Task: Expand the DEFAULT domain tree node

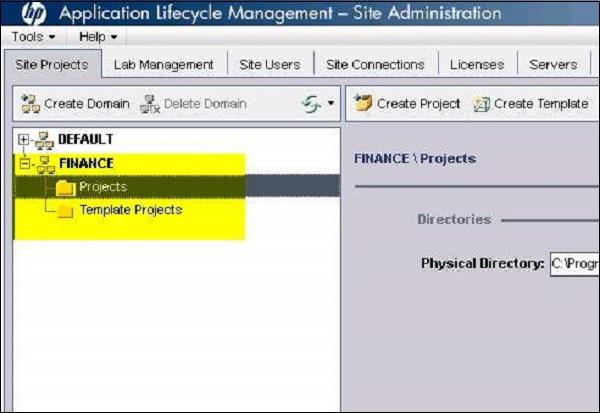Action: click(x=24, y=140)
